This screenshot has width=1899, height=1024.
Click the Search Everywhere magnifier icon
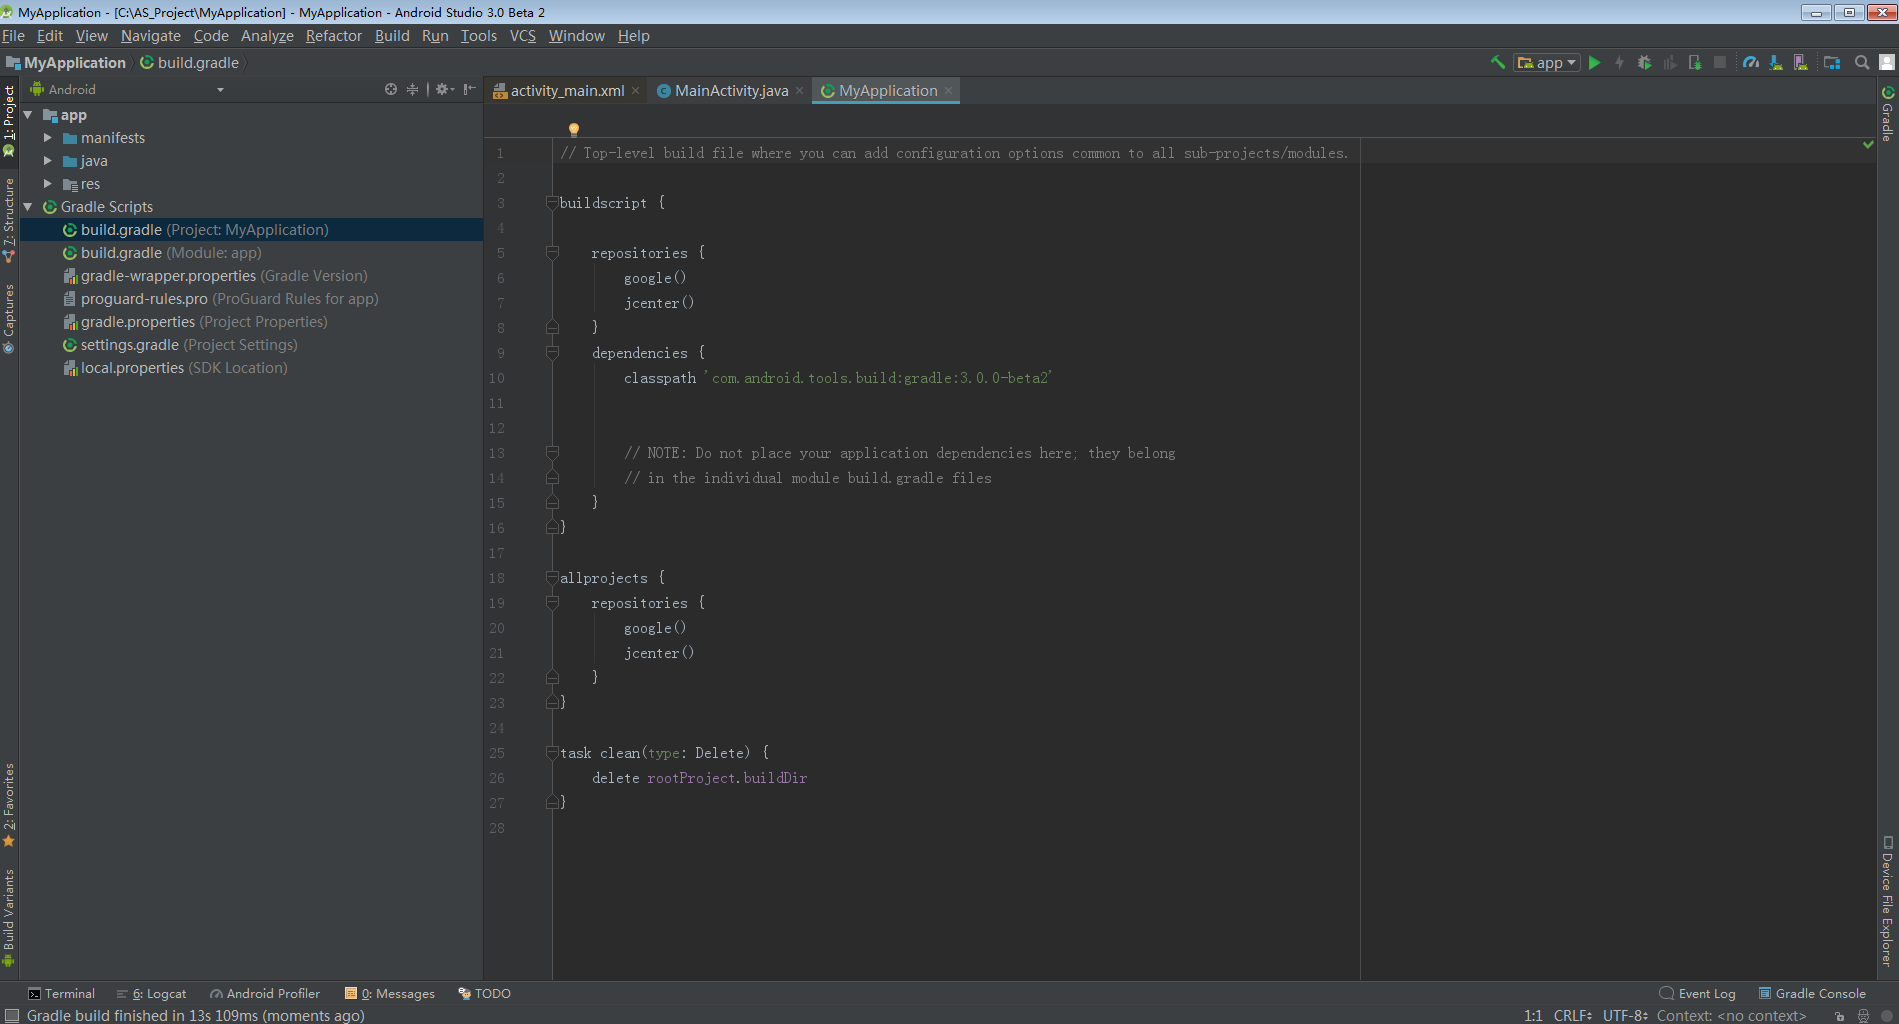(x=1862, y=62)
